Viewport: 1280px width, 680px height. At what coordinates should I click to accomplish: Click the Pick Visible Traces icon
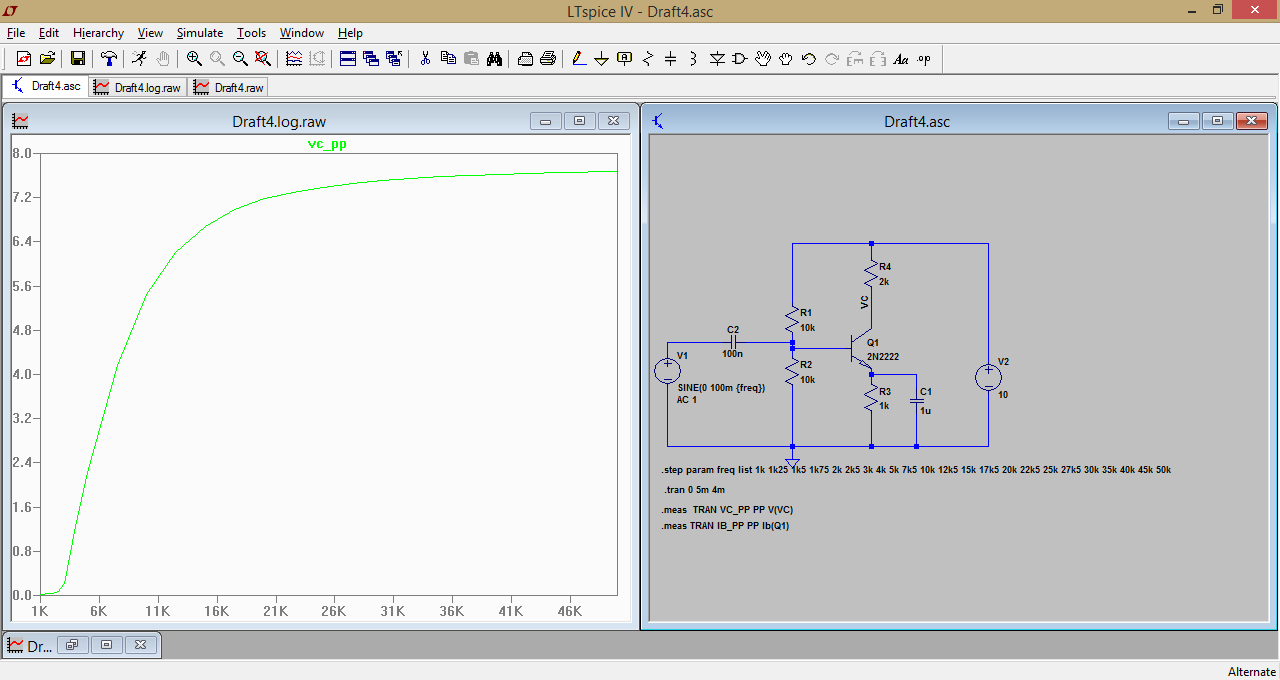pos(294,59)
